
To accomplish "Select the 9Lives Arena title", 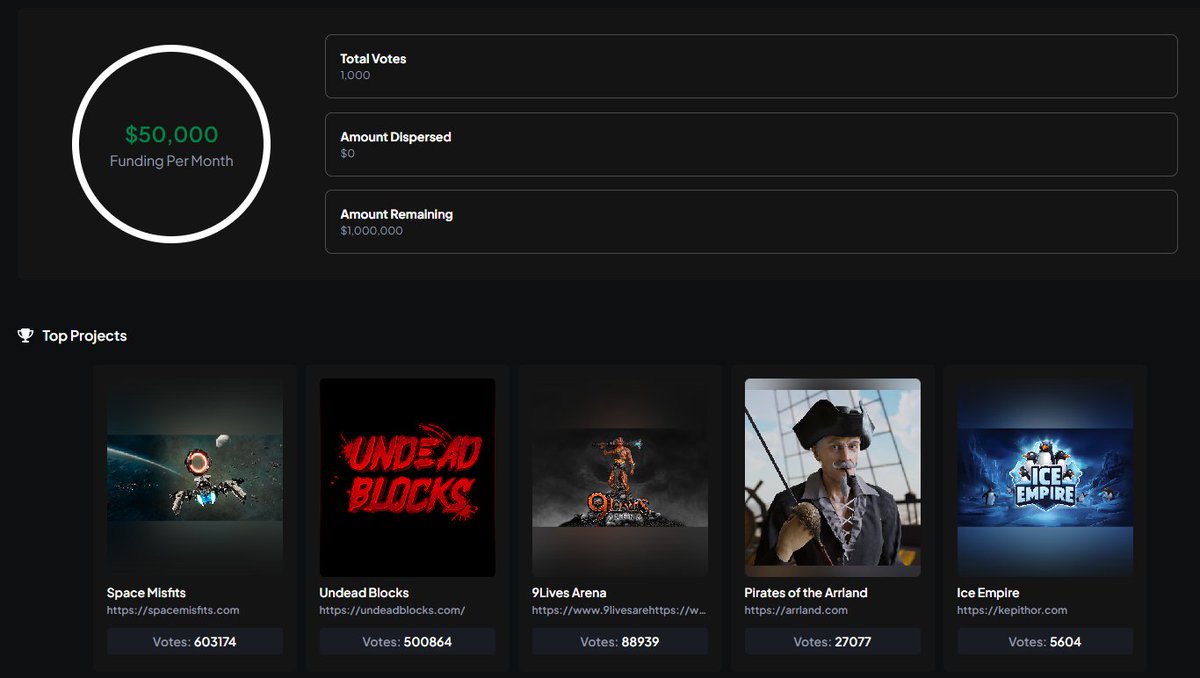I will pyautogui.click(x=569, y=593).
